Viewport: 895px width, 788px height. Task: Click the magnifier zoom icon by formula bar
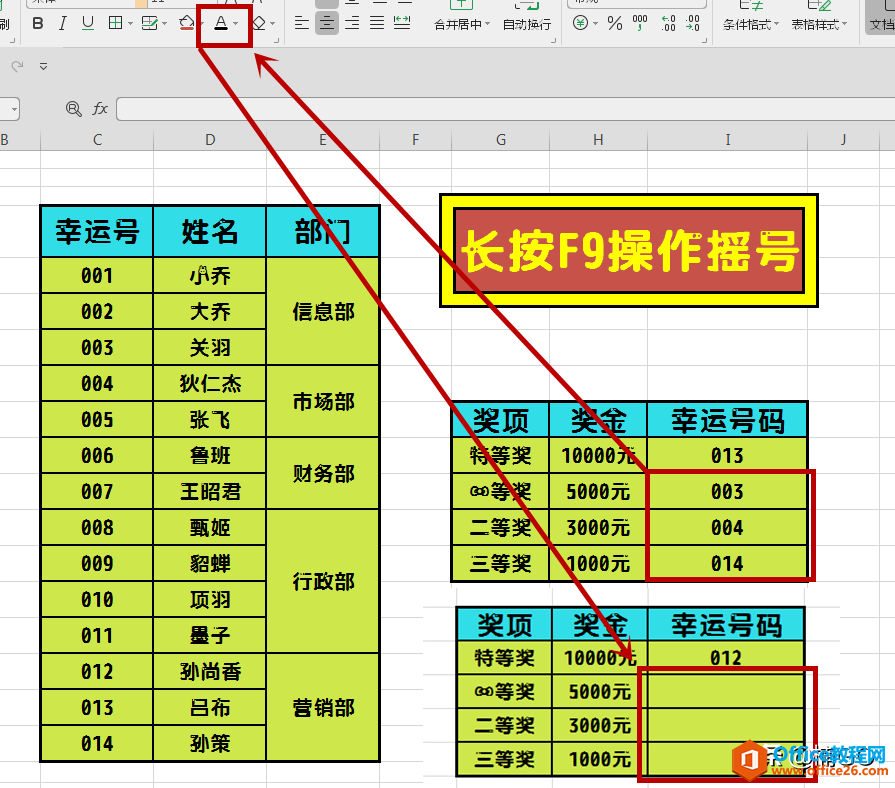74,108
